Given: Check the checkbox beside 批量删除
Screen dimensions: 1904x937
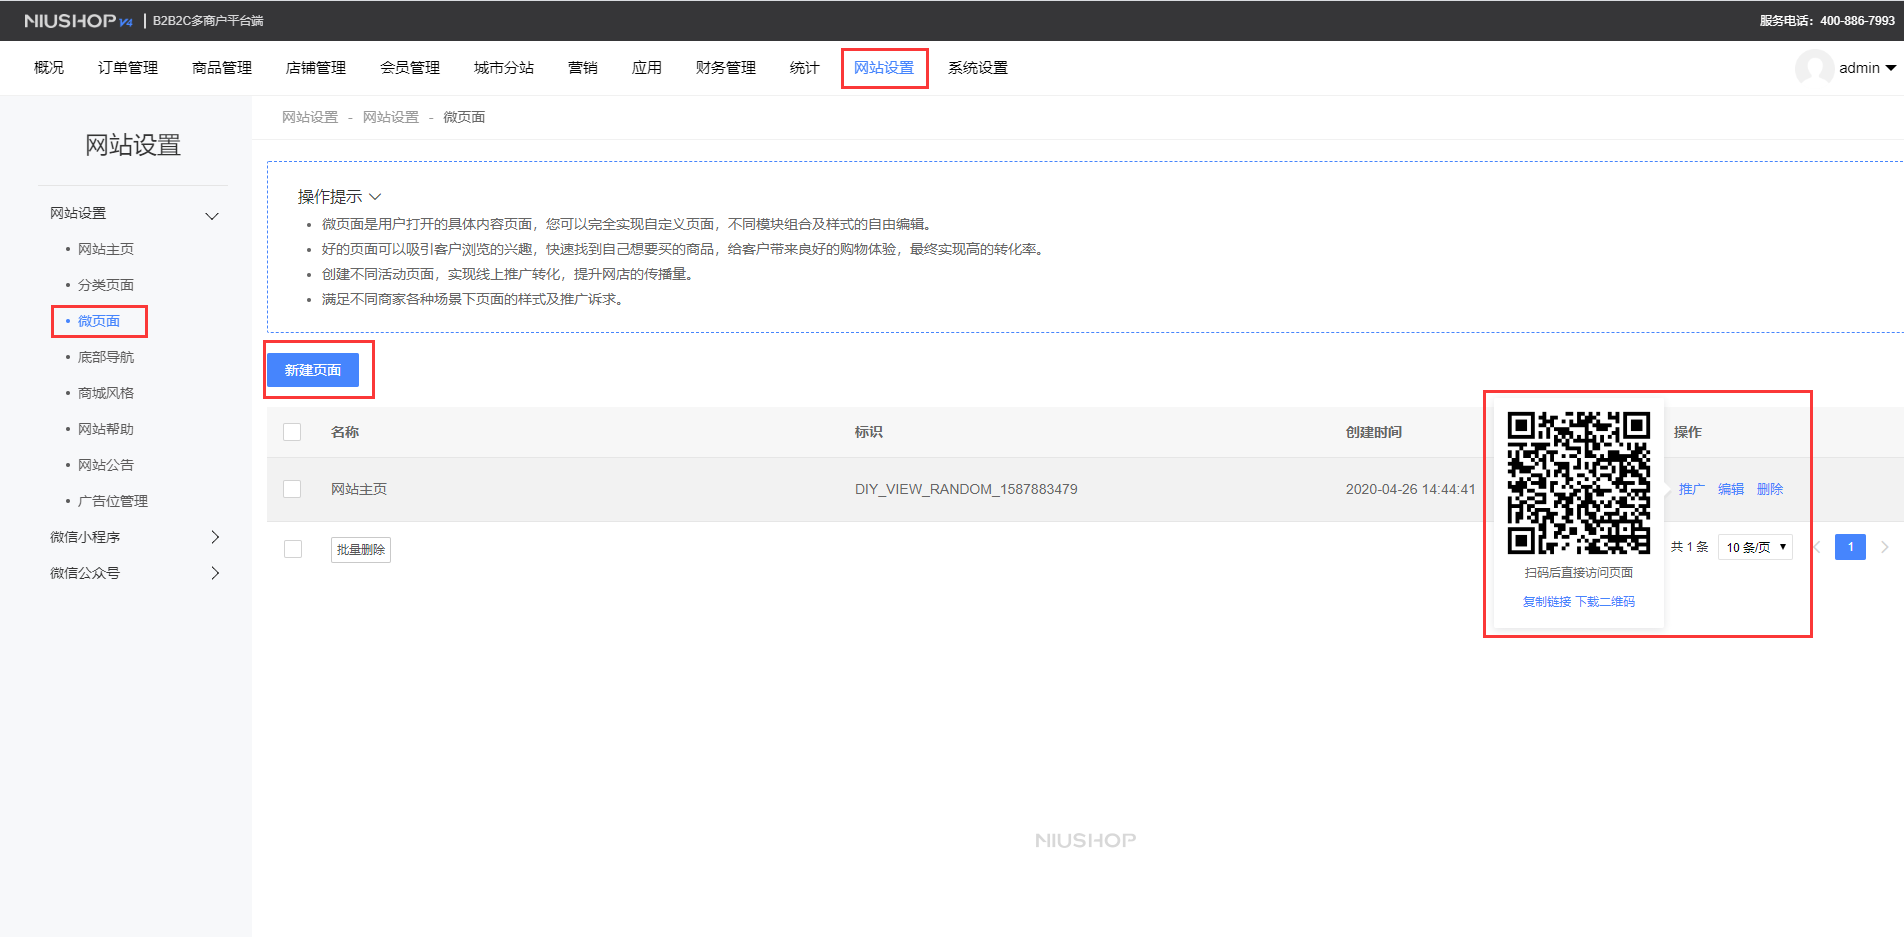Looking at the screenshot, I should 293,549.
